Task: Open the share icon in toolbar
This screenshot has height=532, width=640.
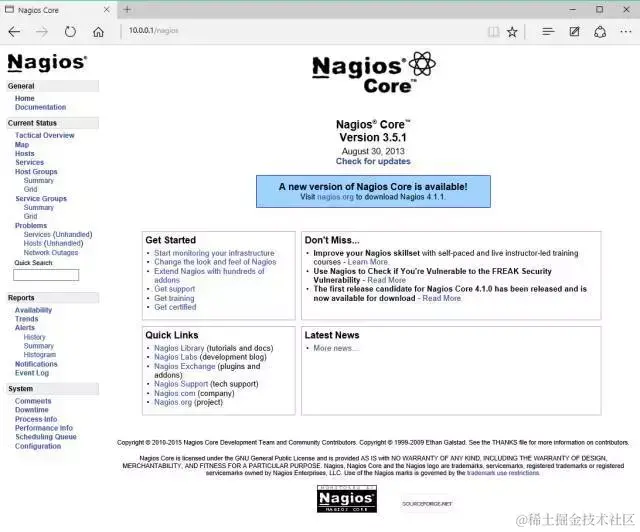Action: (600, 31)
